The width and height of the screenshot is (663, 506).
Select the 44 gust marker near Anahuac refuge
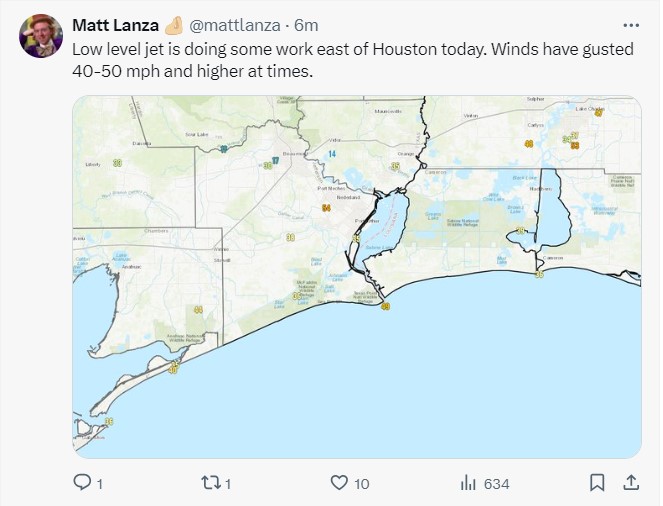(x=198, y=309)
